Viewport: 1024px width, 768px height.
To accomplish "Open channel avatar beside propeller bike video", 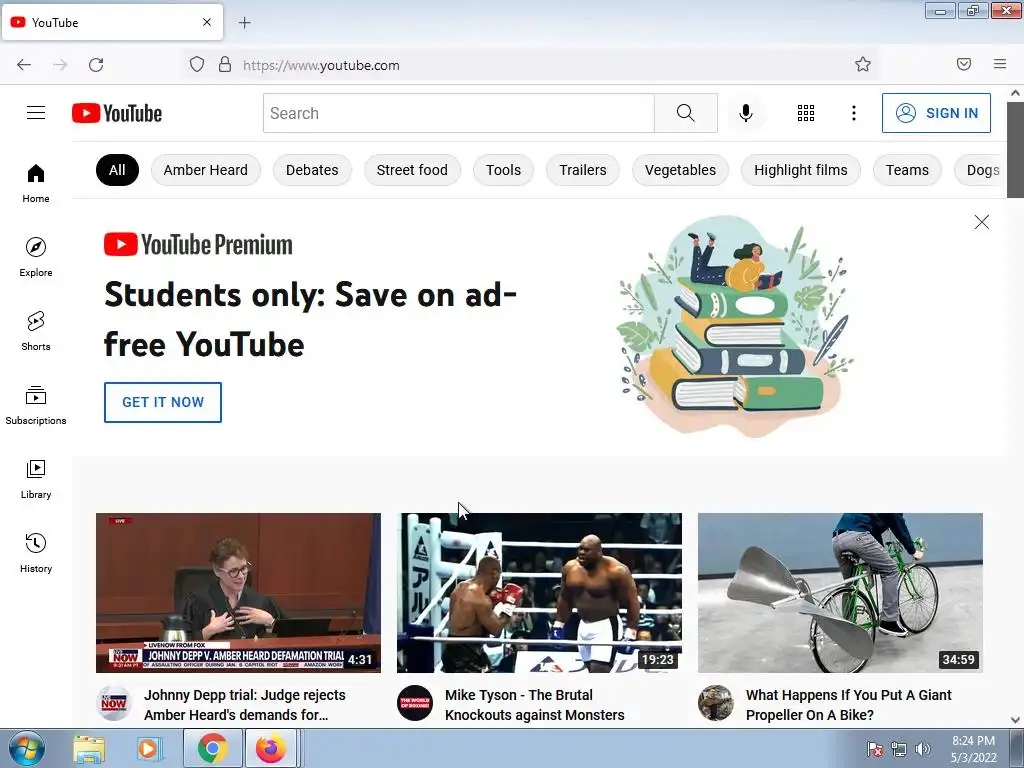I will (716, 703).
